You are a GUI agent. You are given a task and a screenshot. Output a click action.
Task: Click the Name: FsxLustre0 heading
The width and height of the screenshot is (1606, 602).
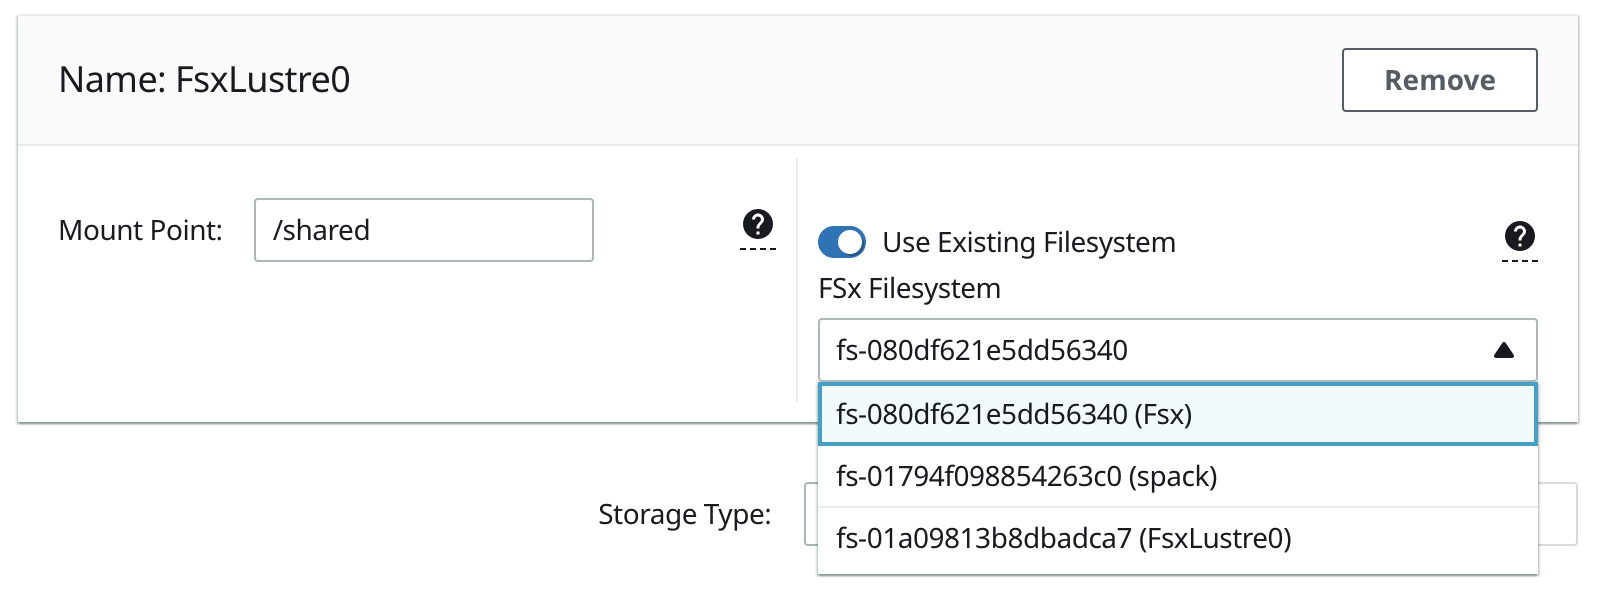click(205, 79)
